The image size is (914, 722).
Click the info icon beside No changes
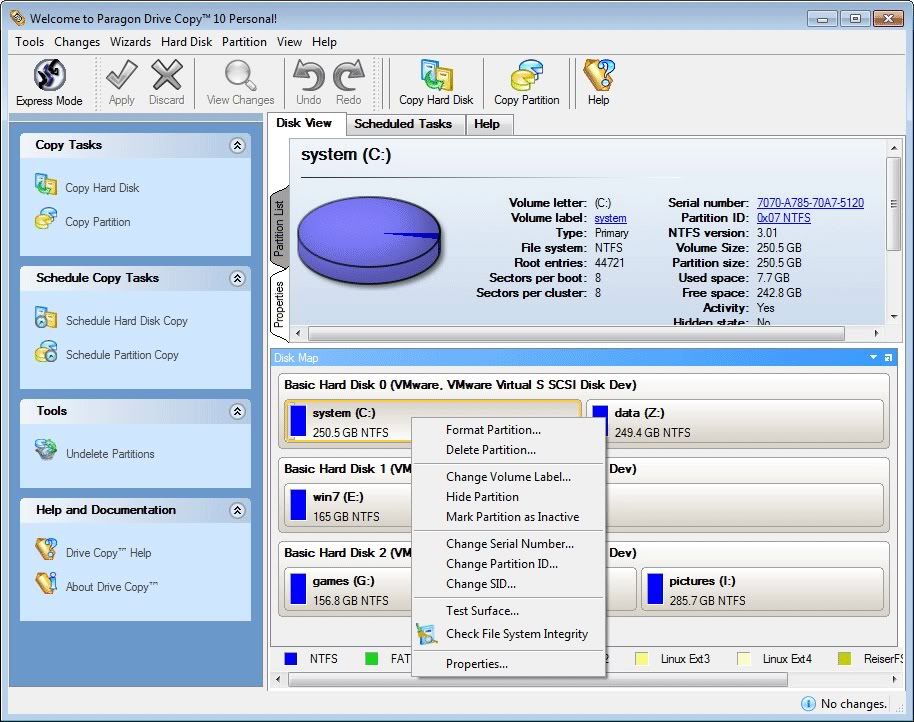click(808, 703)
